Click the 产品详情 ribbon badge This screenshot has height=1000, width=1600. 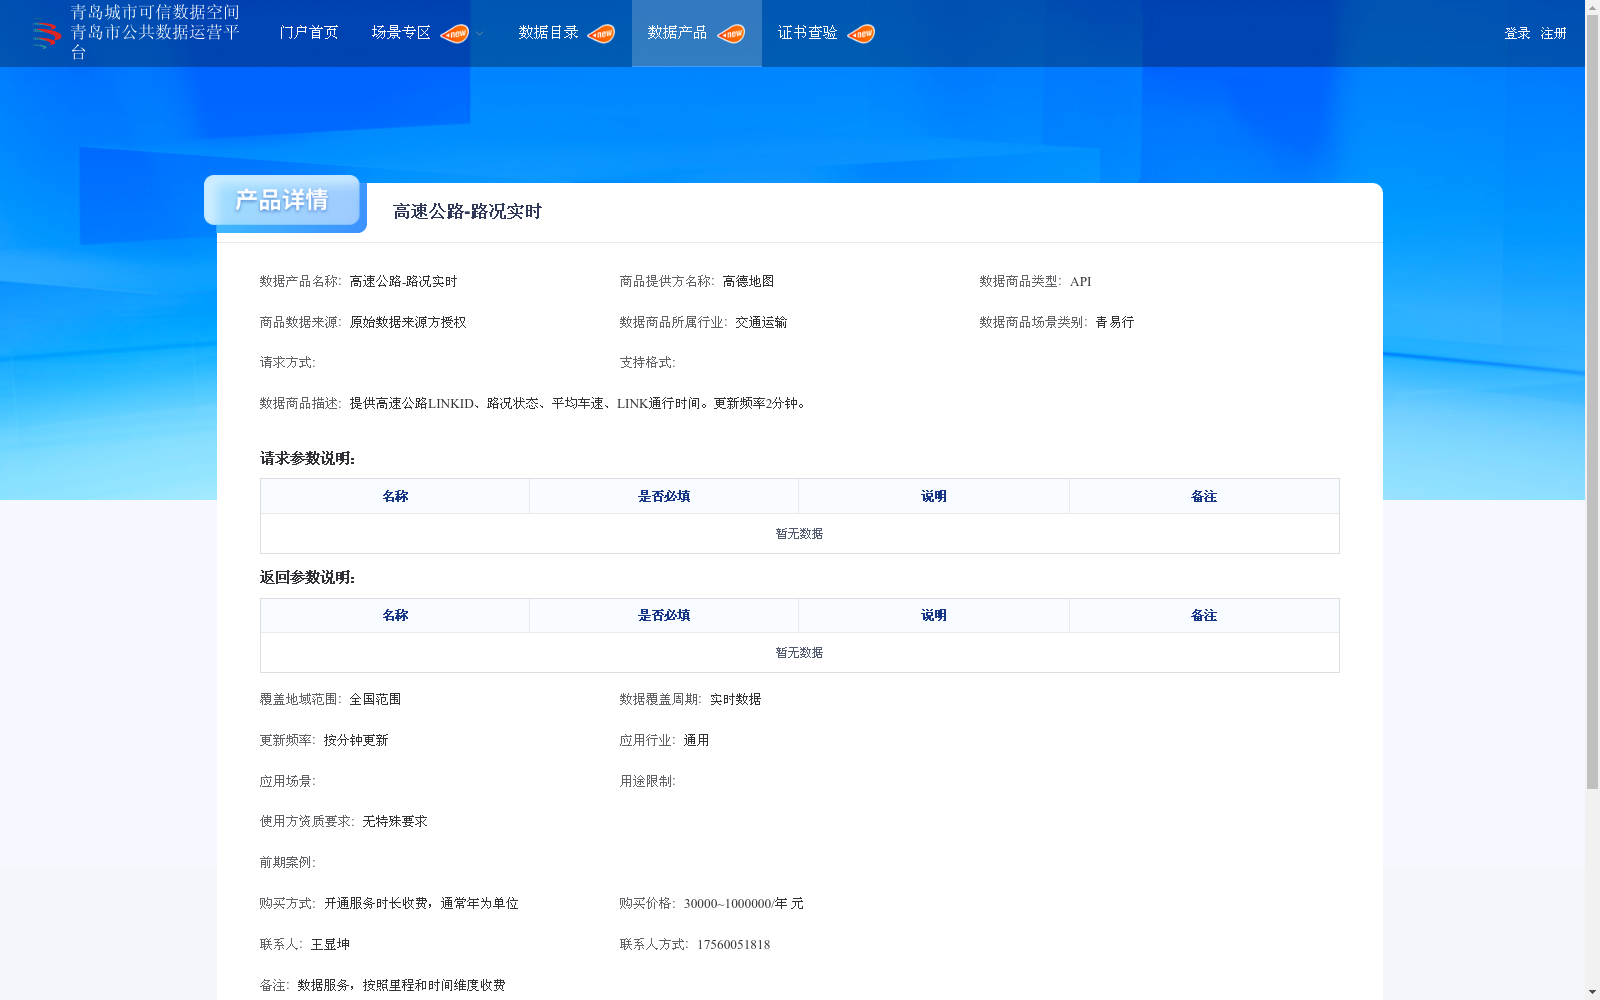[283, 200]
